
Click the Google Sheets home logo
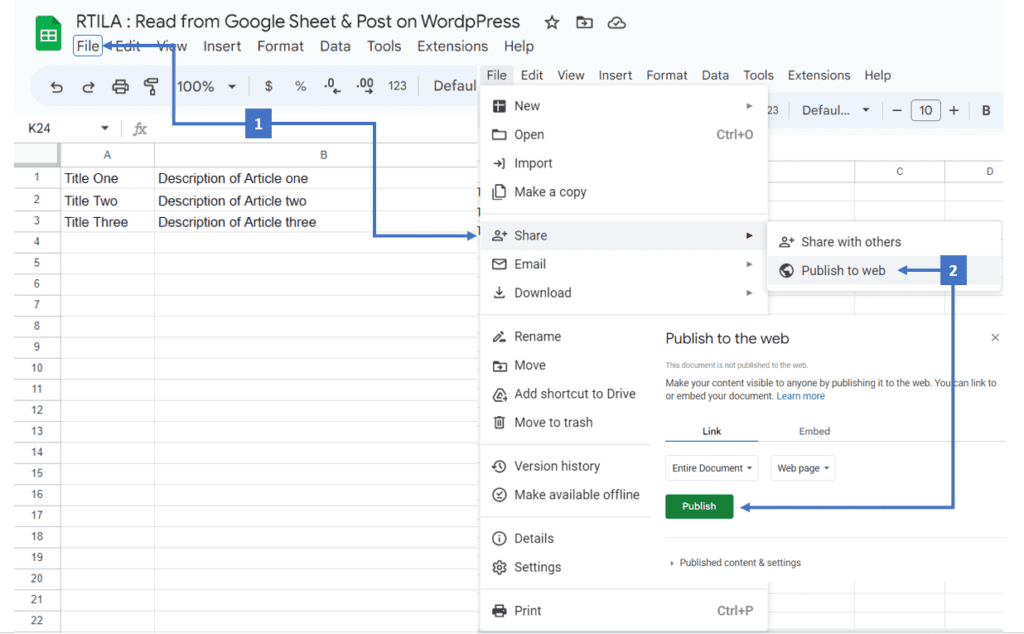click(x=48, y=33)
